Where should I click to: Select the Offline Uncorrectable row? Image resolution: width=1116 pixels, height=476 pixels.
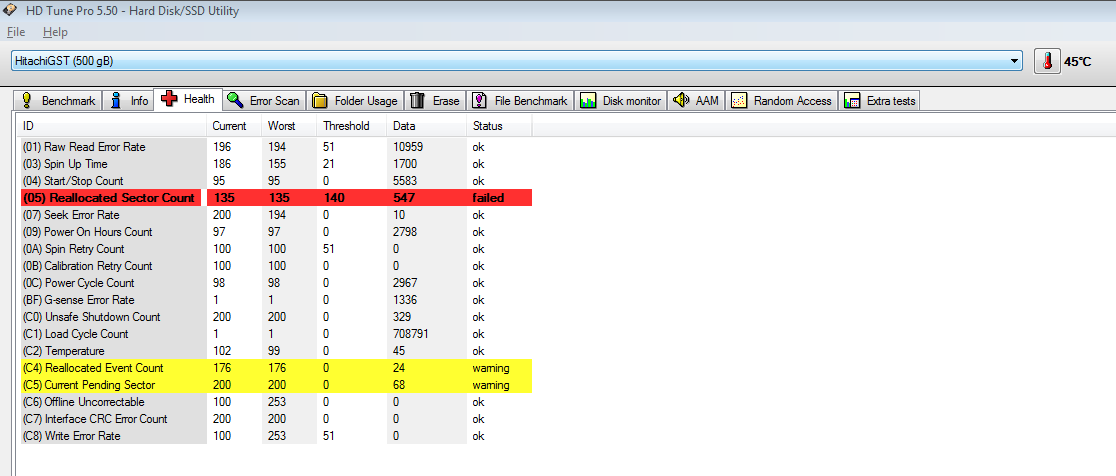pos(275,402)
